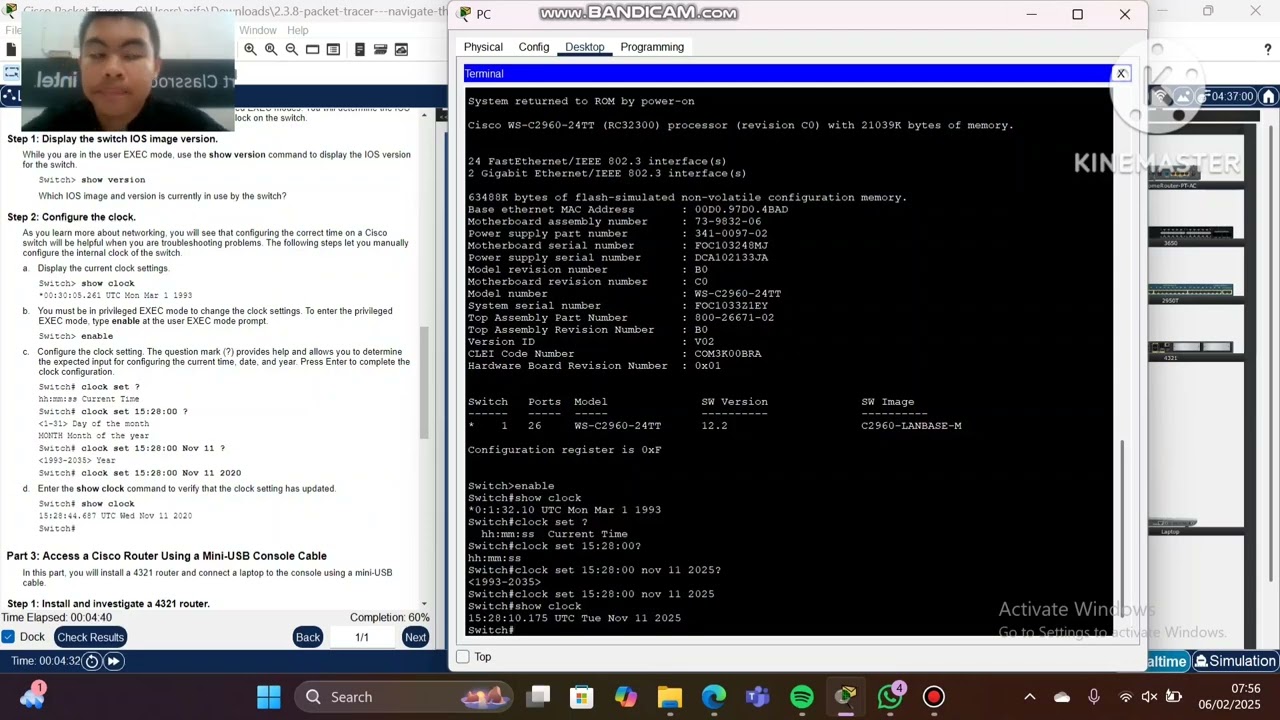Select the Desktop tab
The width and height of the screenshot is (1280, 720).
pos(584,47)
